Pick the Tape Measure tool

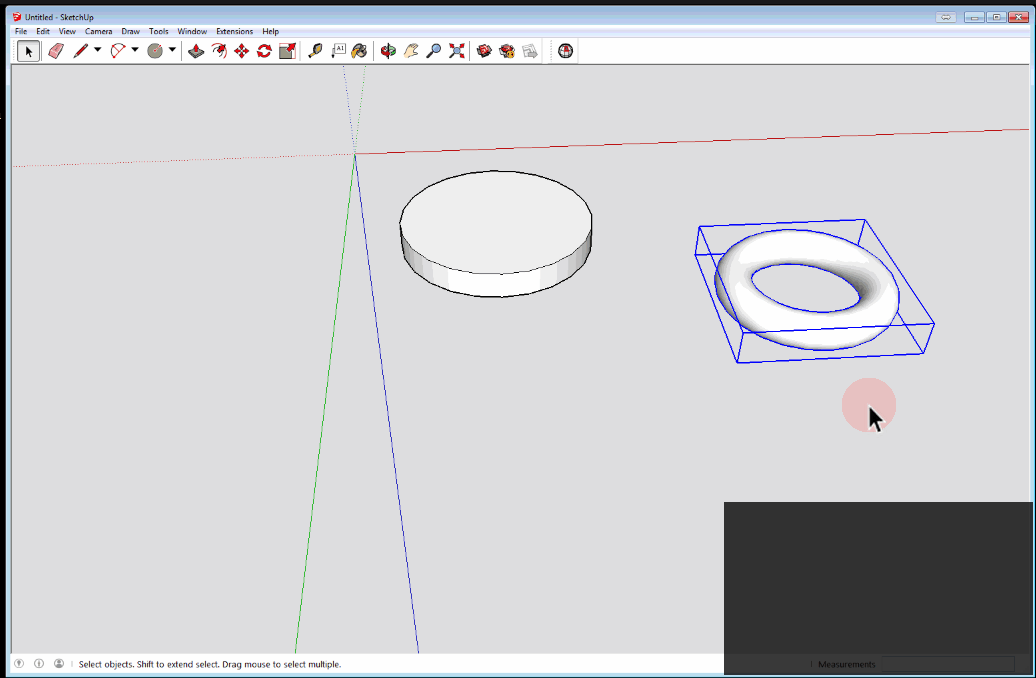click(x=315, y=51)
